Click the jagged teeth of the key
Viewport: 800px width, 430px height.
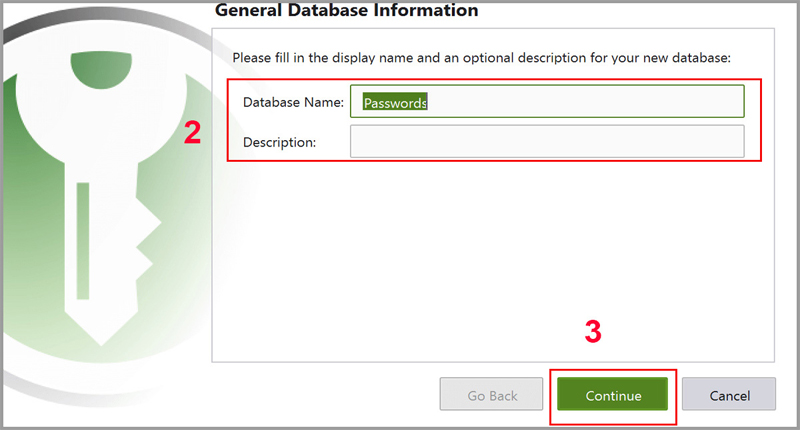tap(145, 250)
